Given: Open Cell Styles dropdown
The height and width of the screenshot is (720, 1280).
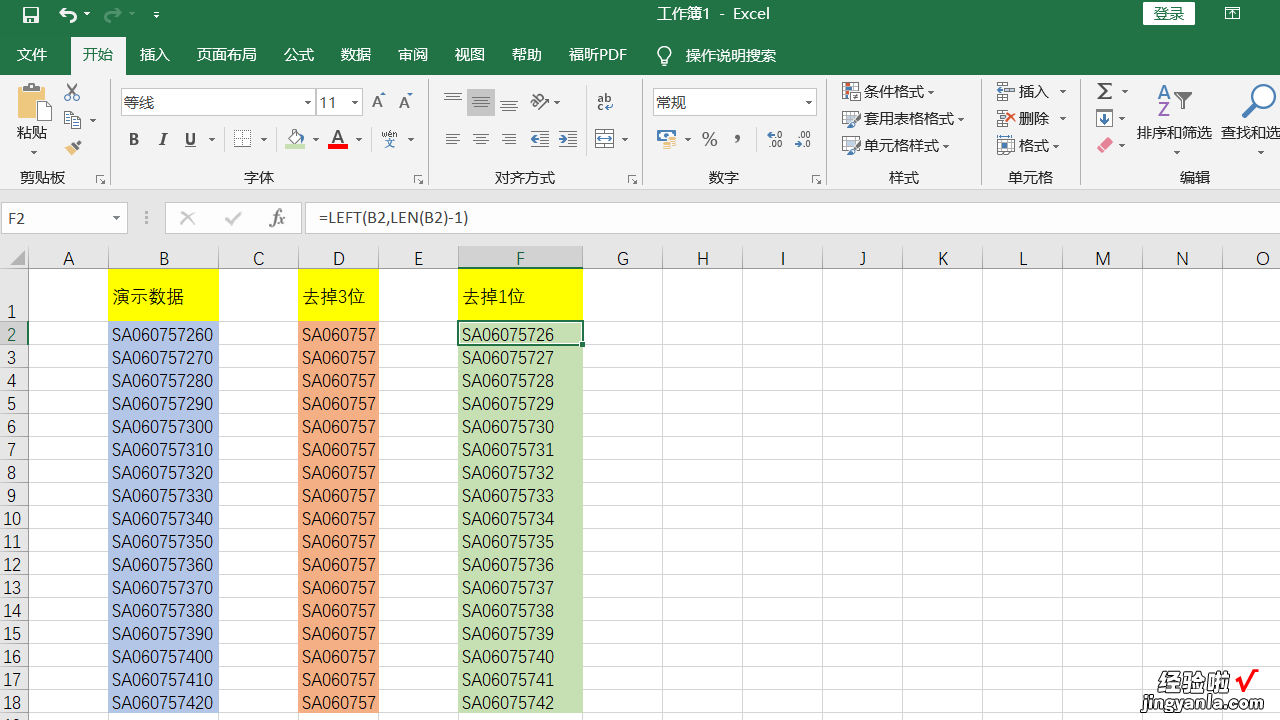Looking at the screenshot, I should pyautogui.click(x=896, y=145).
